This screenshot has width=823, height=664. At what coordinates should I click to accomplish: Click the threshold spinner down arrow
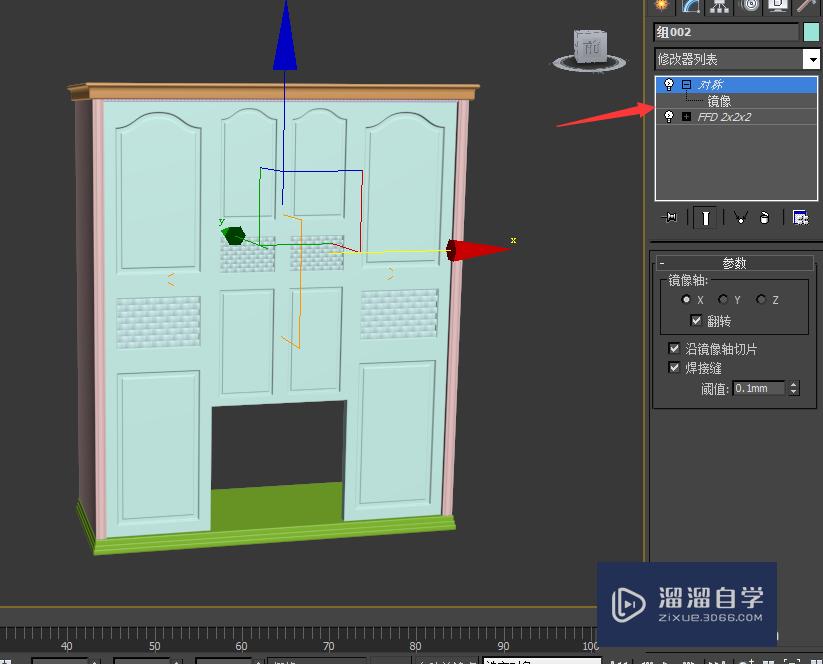(794, 392)
